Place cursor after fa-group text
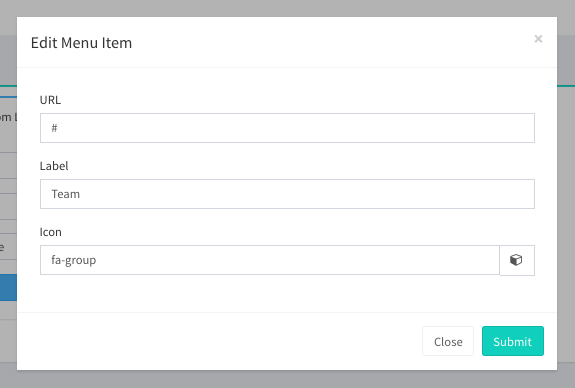The height and width of the screenshot is (388, 575). click(x=97, y=260)
